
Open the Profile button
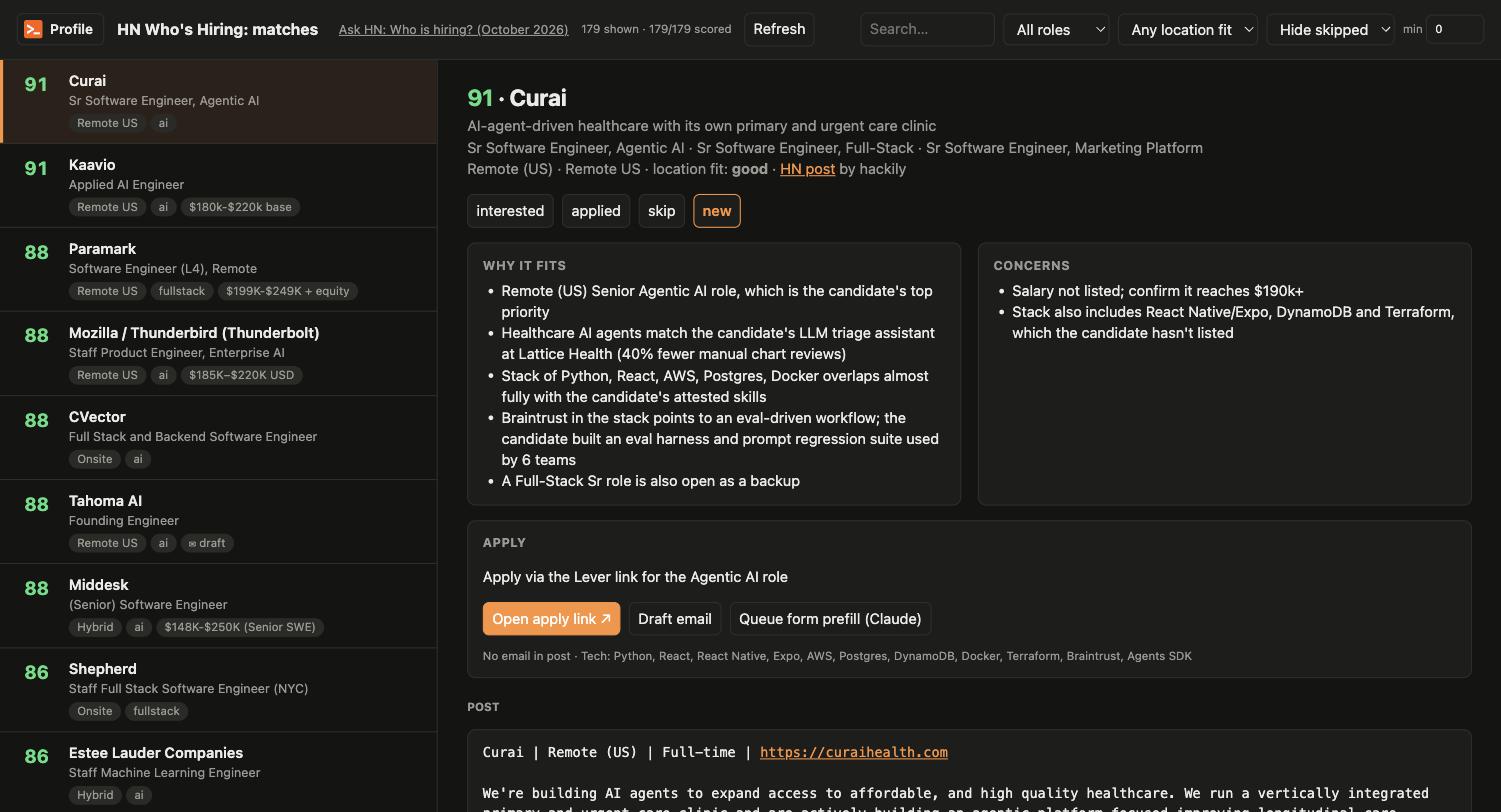pyautogui.click(x=61, y=29)
